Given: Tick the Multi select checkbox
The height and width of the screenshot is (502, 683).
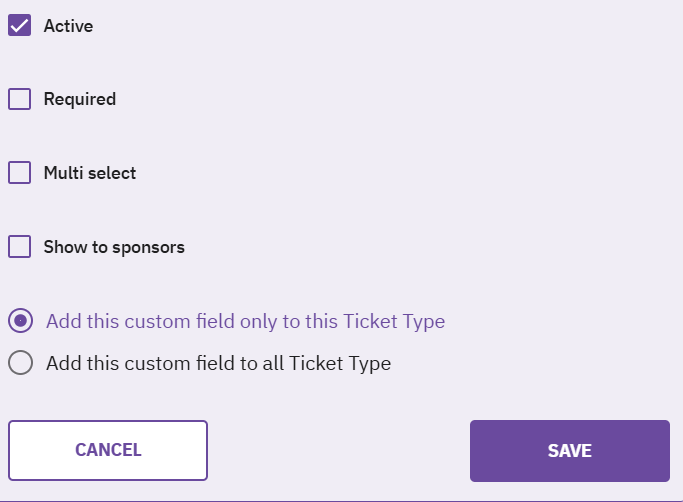Looking at the screenshot, I should click(x=20, y=173).
